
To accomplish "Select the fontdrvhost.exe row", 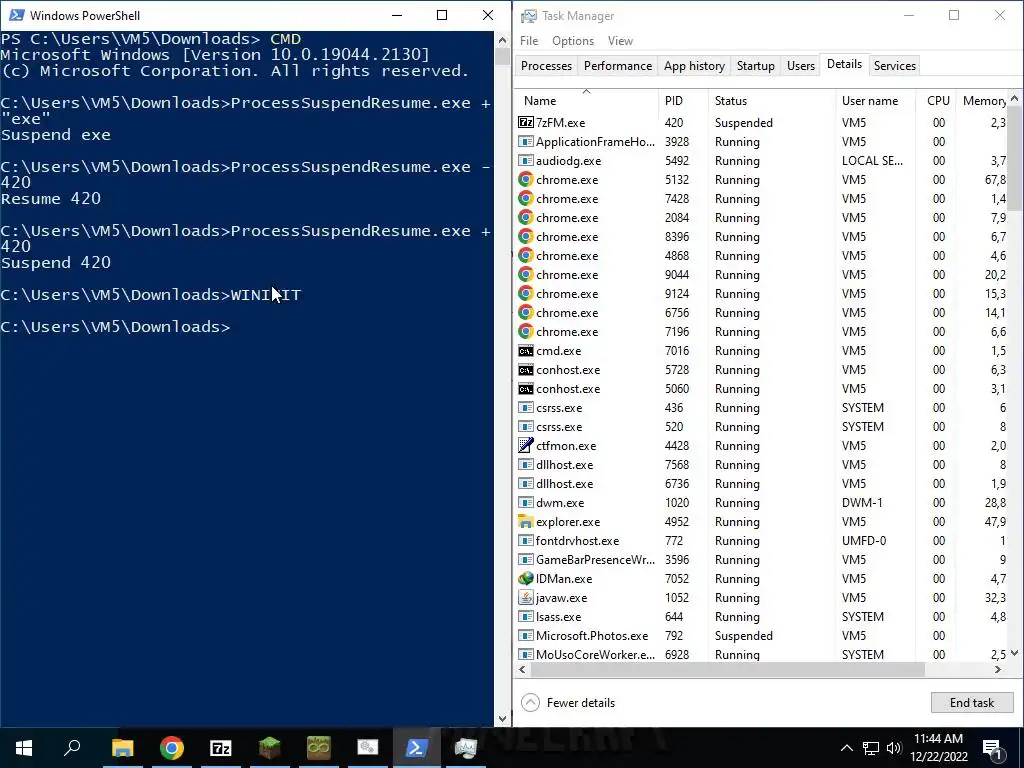I will pyautogui.click(x=761, y=540).
